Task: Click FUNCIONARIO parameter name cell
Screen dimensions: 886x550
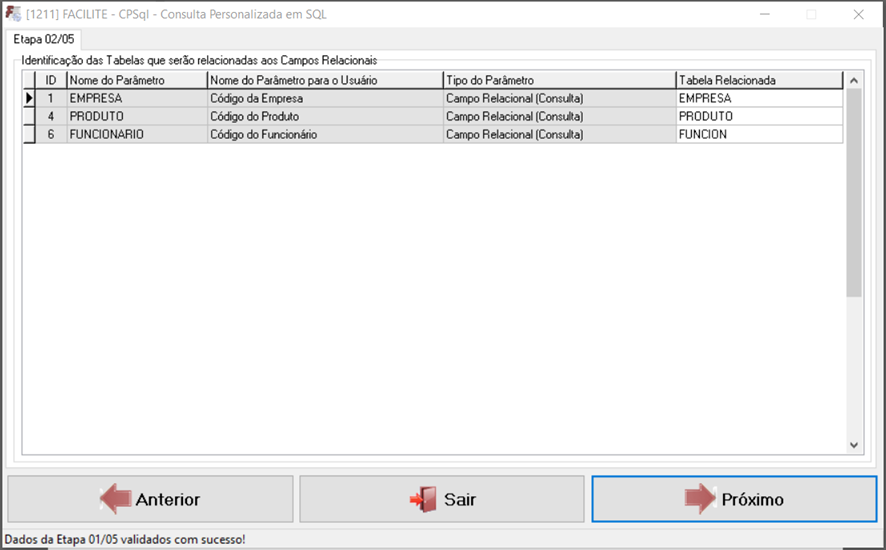Action: point(137,135)
